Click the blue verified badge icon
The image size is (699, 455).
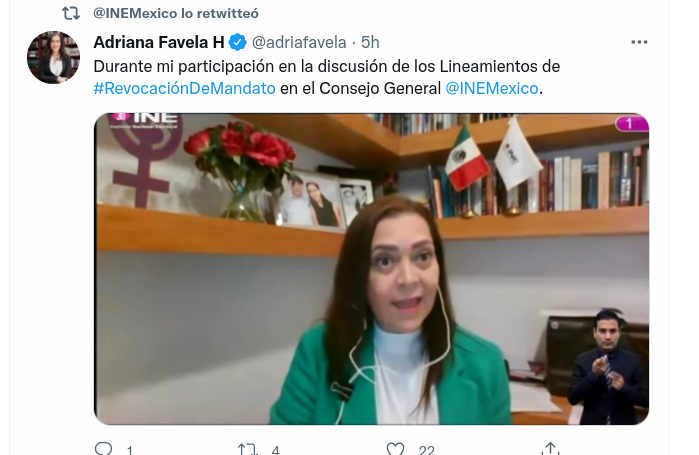[x=237, y=42]
